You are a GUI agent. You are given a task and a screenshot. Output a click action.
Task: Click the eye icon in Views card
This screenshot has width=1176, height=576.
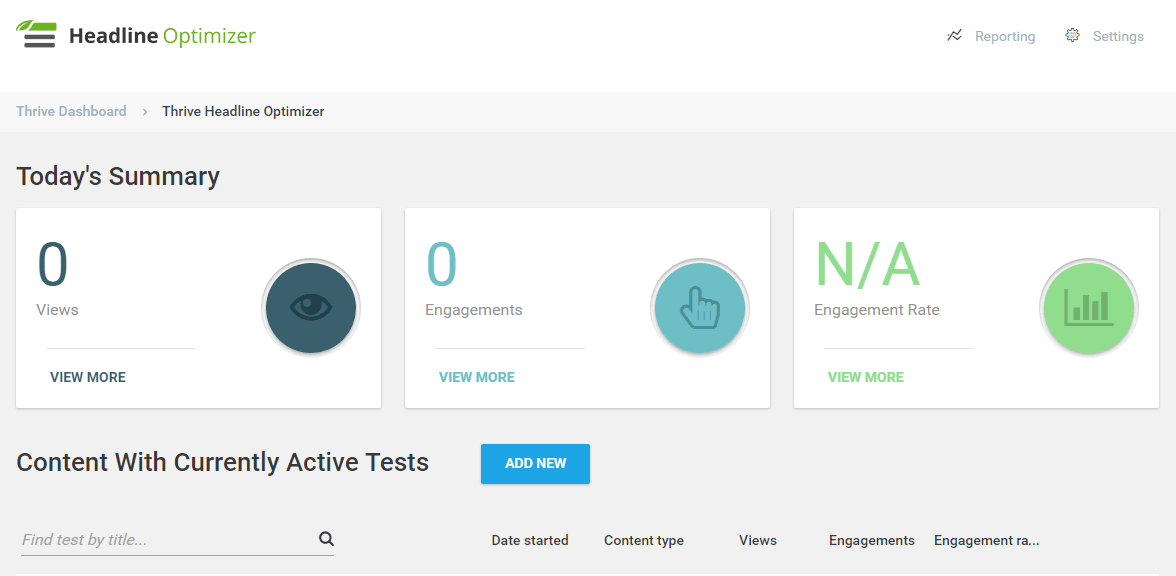click(x=311, y=307)
